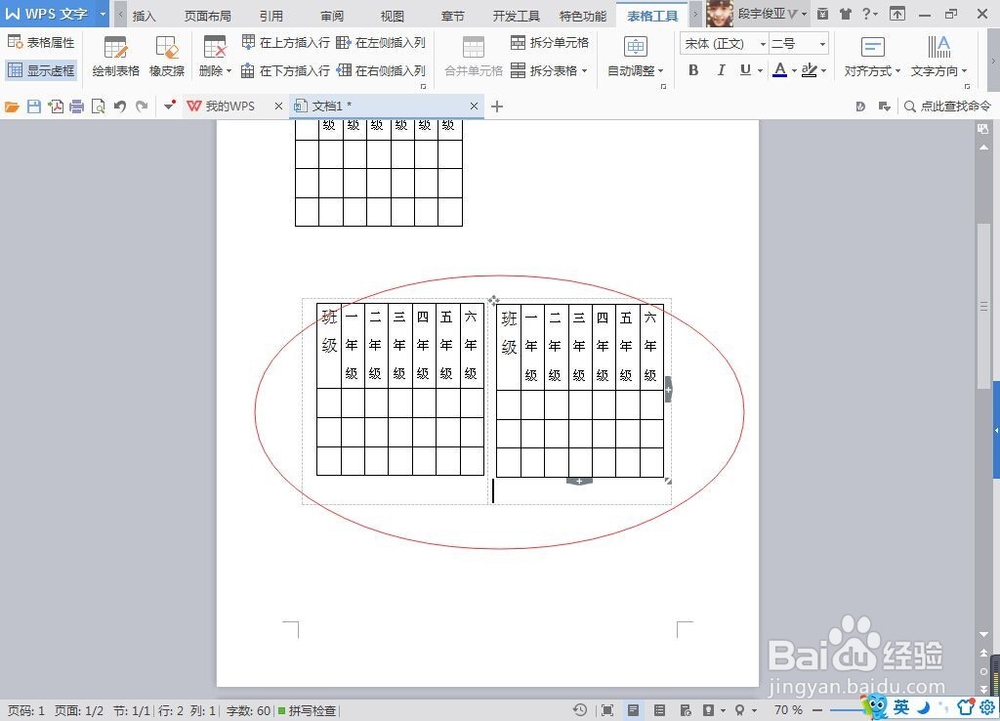Redo the last action

pos(142,106)
